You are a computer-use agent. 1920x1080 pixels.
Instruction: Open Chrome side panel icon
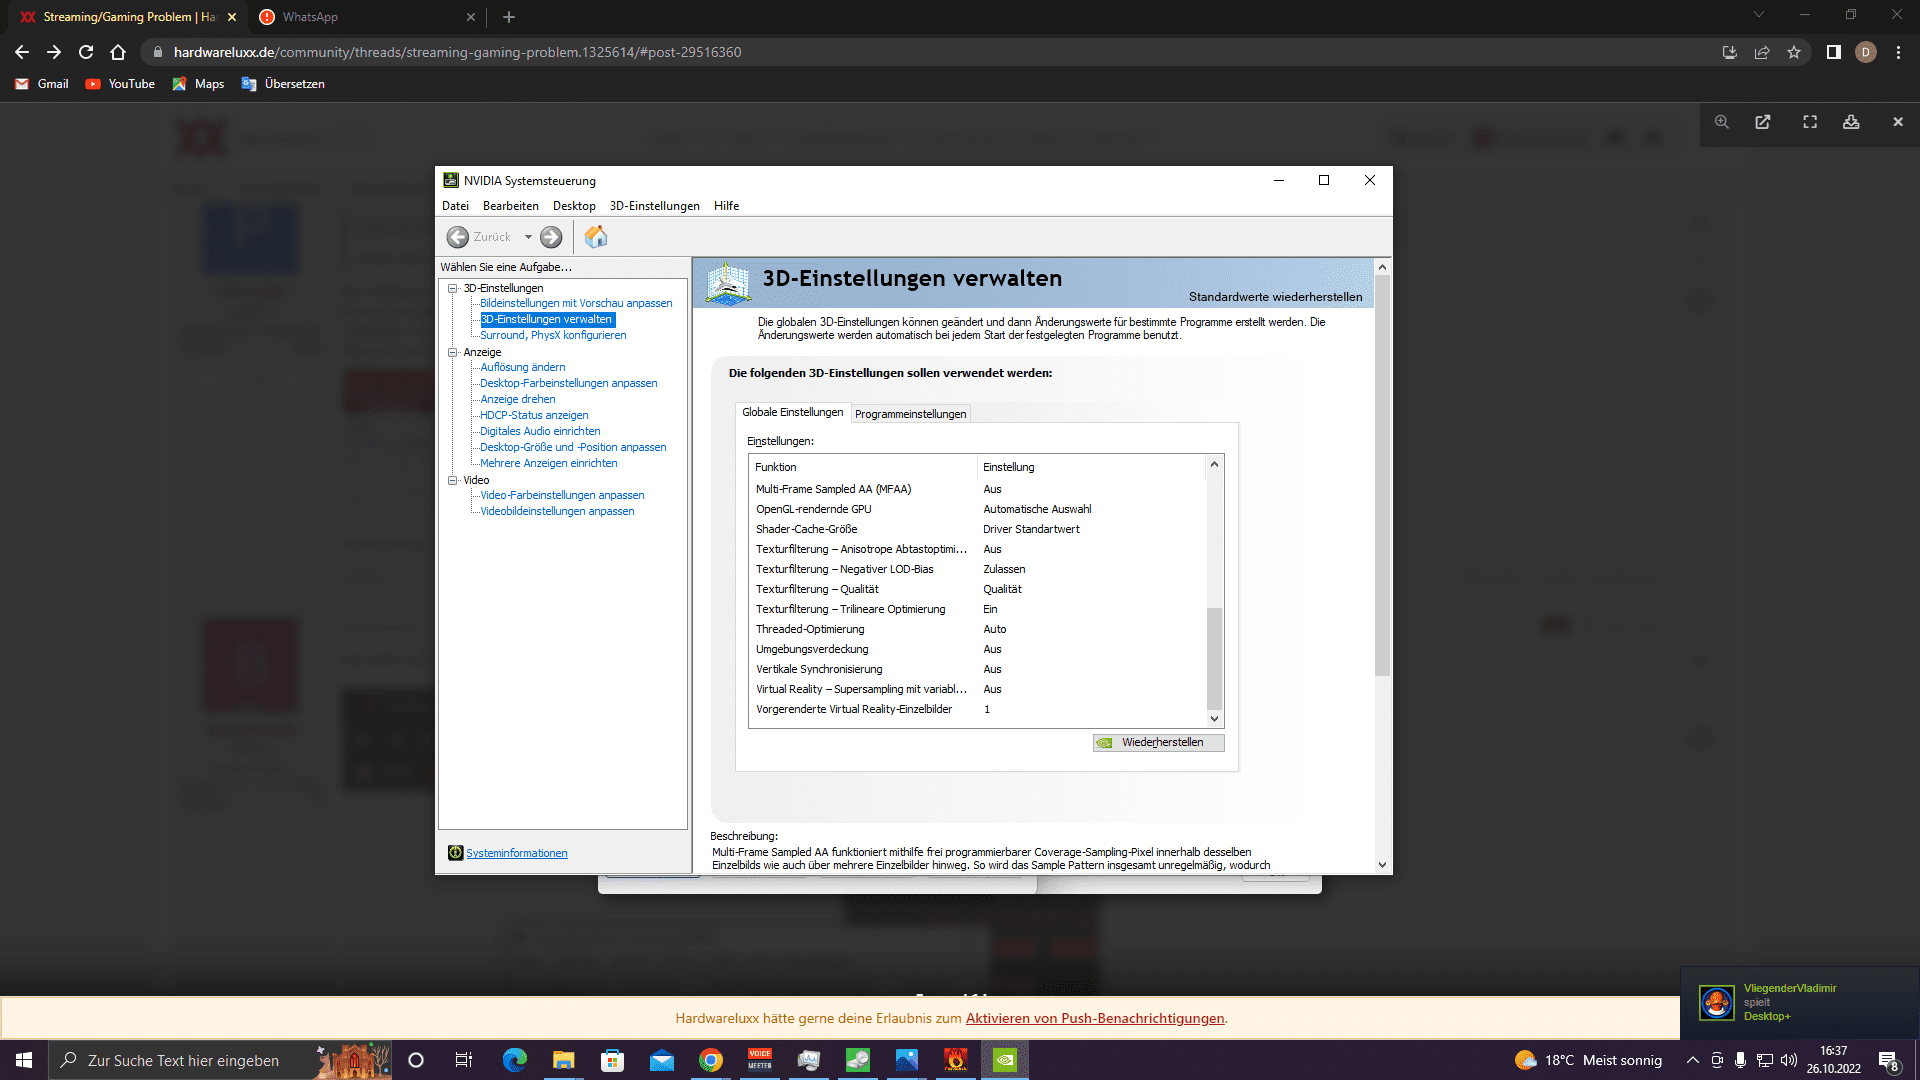1833,52
